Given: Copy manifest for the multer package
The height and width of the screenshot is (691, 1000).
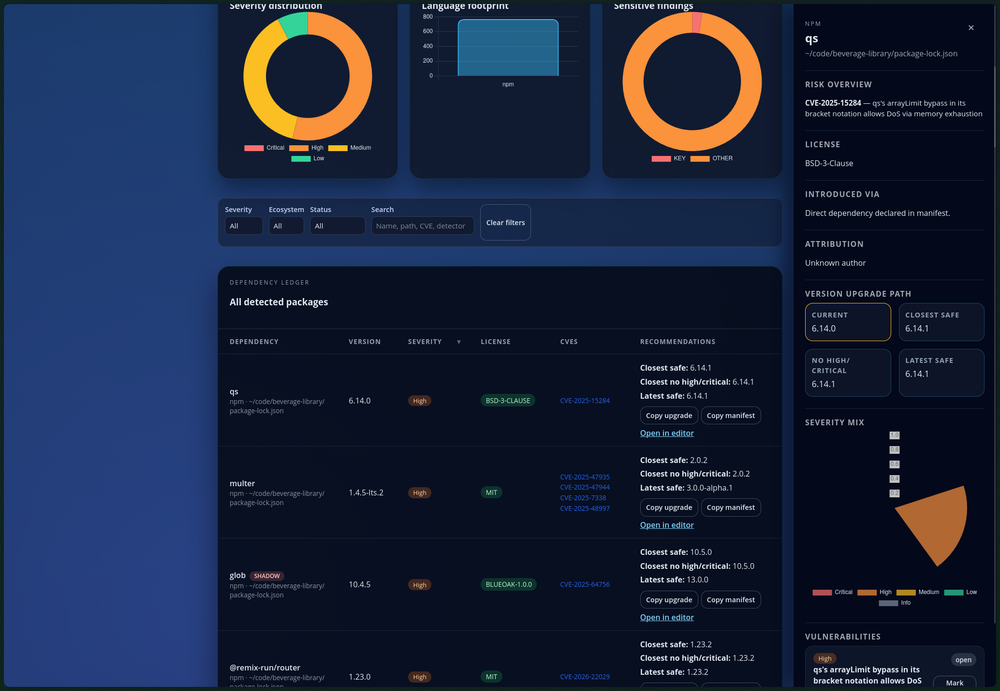Looking at the screenshot, I should point(730,507).
